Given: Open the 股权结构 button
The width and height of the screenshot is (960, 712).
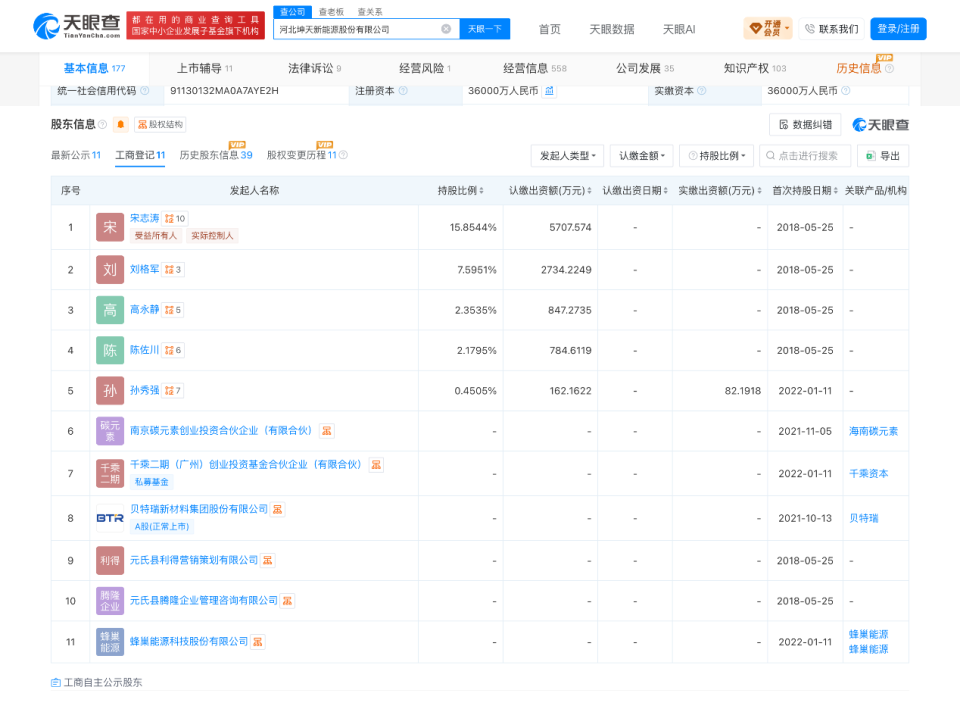Looking at the screenshot, I should click(160, 124).
